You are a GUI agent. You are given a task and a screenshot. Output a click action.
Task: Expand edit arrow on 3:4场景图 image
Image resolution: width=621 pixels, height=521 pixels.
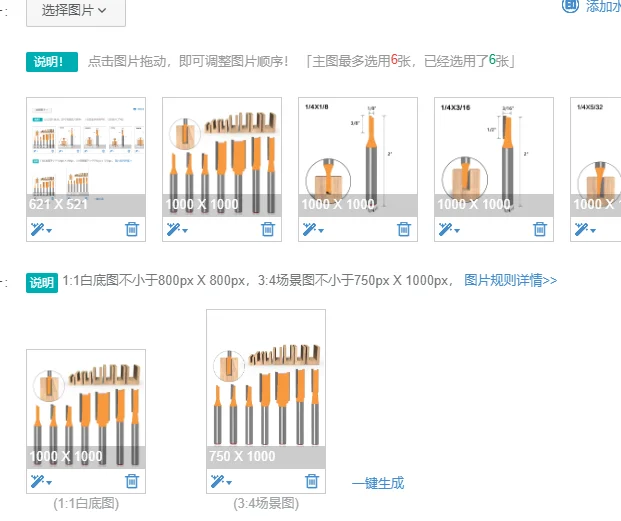click(229, 483)
